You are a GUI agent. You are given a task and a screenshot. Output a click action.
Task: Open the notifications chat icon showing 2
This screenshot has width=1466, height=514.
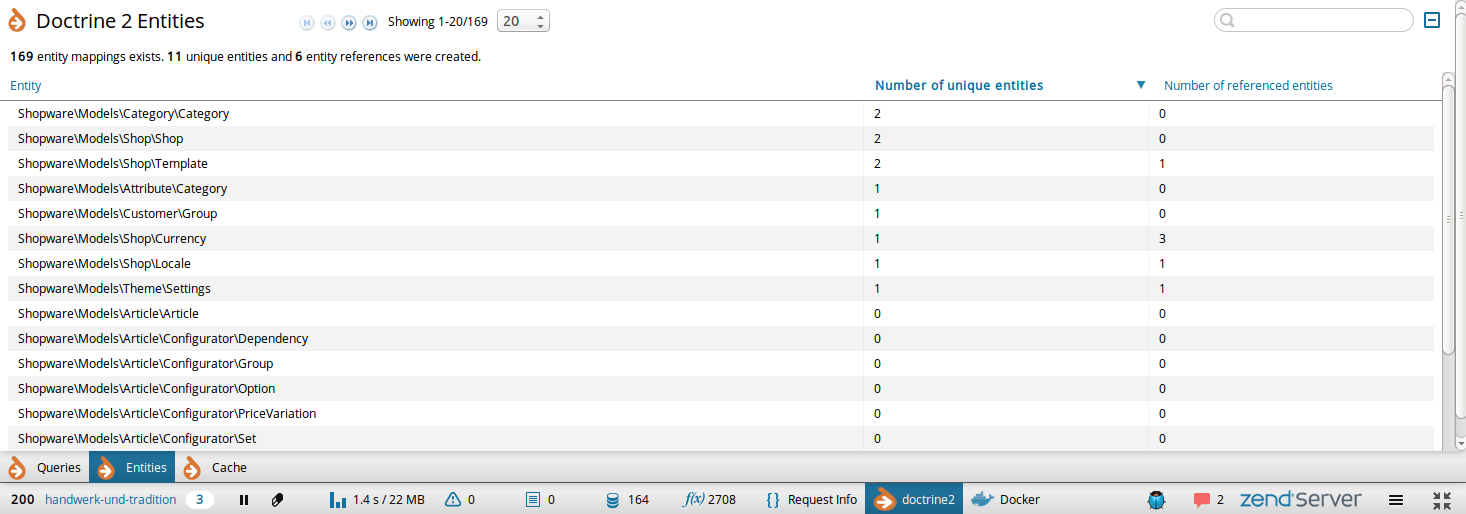(1208, 500)
